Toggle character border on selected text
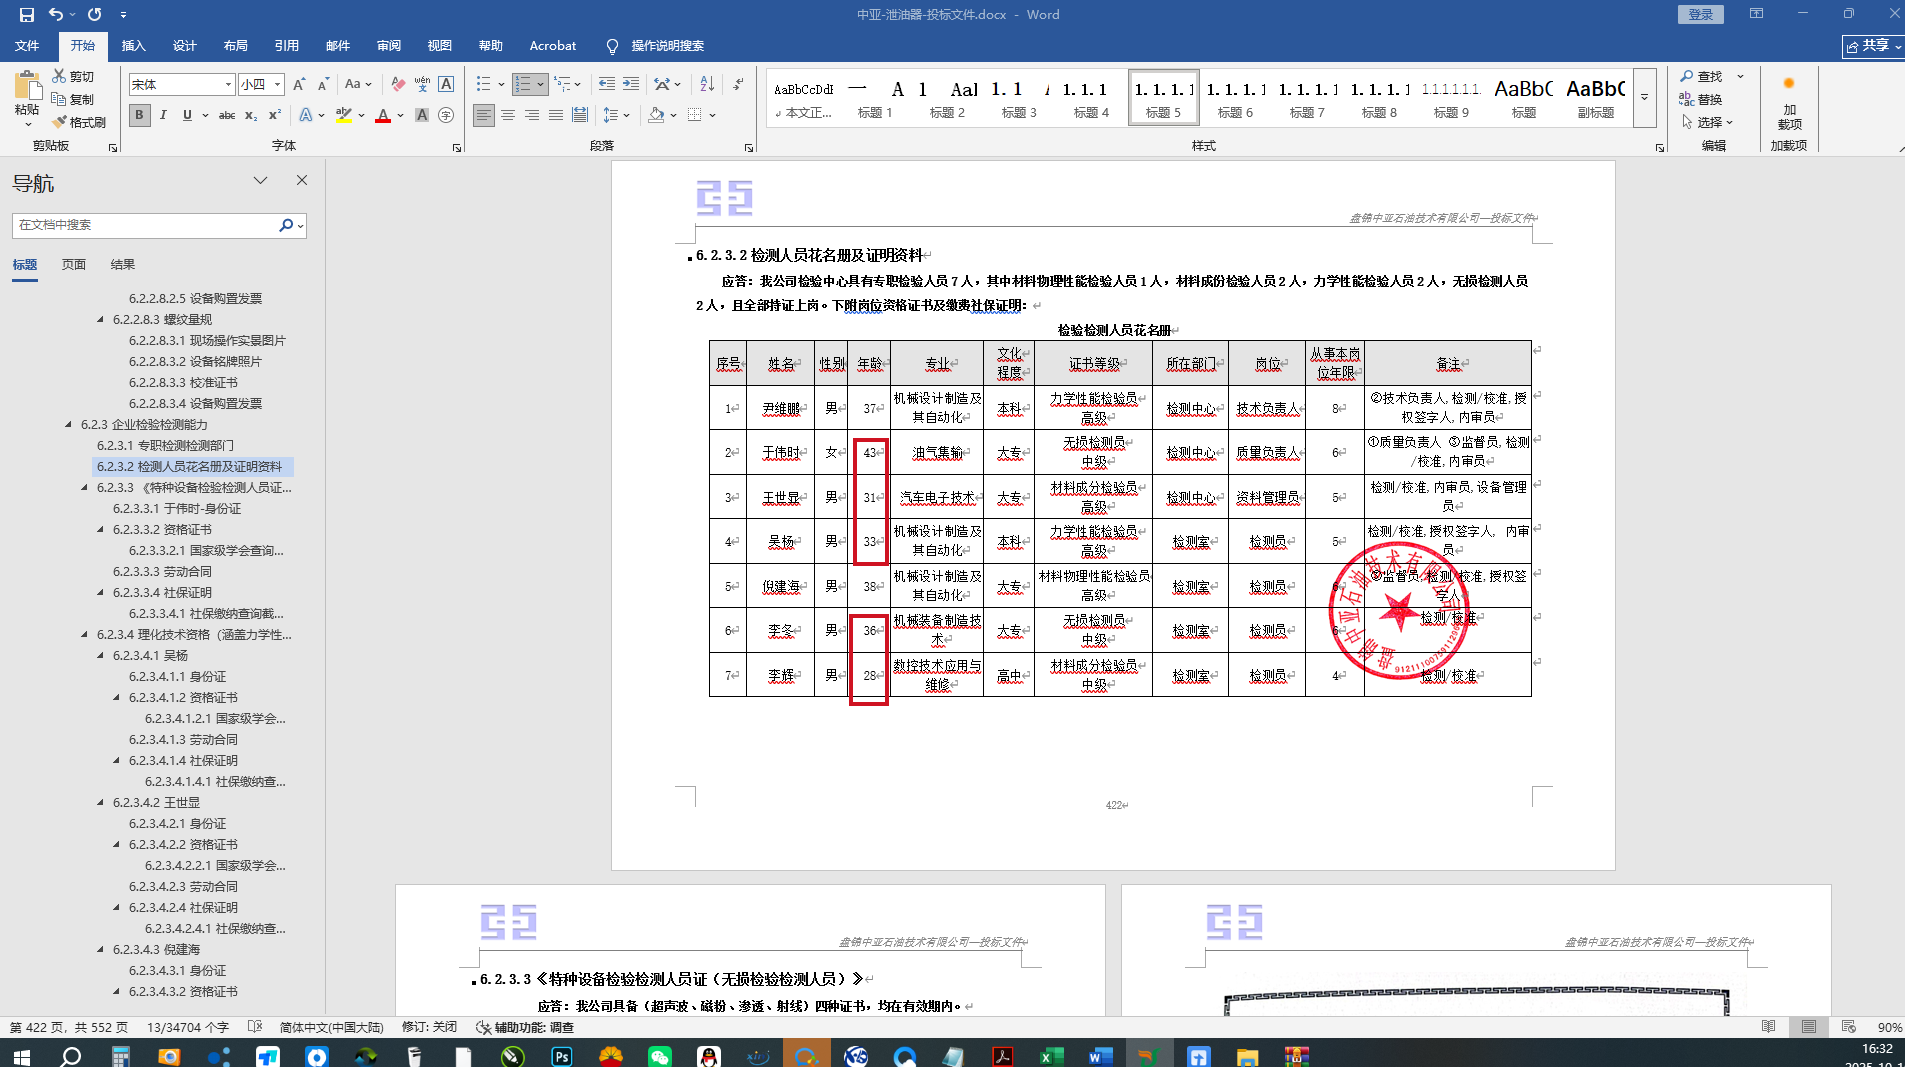1905x1067 pixels. pyautogui.click(x=446, y=85)
